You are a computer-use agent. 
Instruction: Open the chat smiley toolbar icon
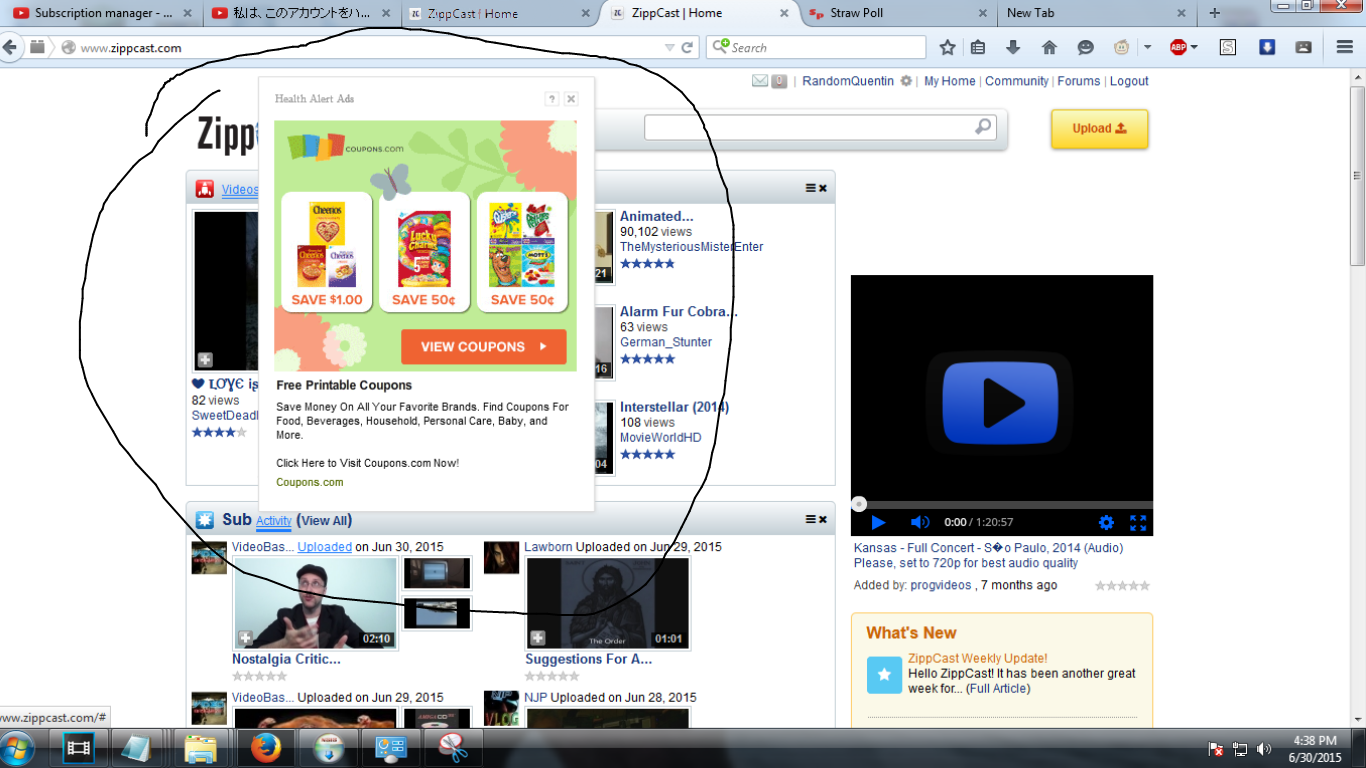pyautogui.click(x=1085, y=47)
